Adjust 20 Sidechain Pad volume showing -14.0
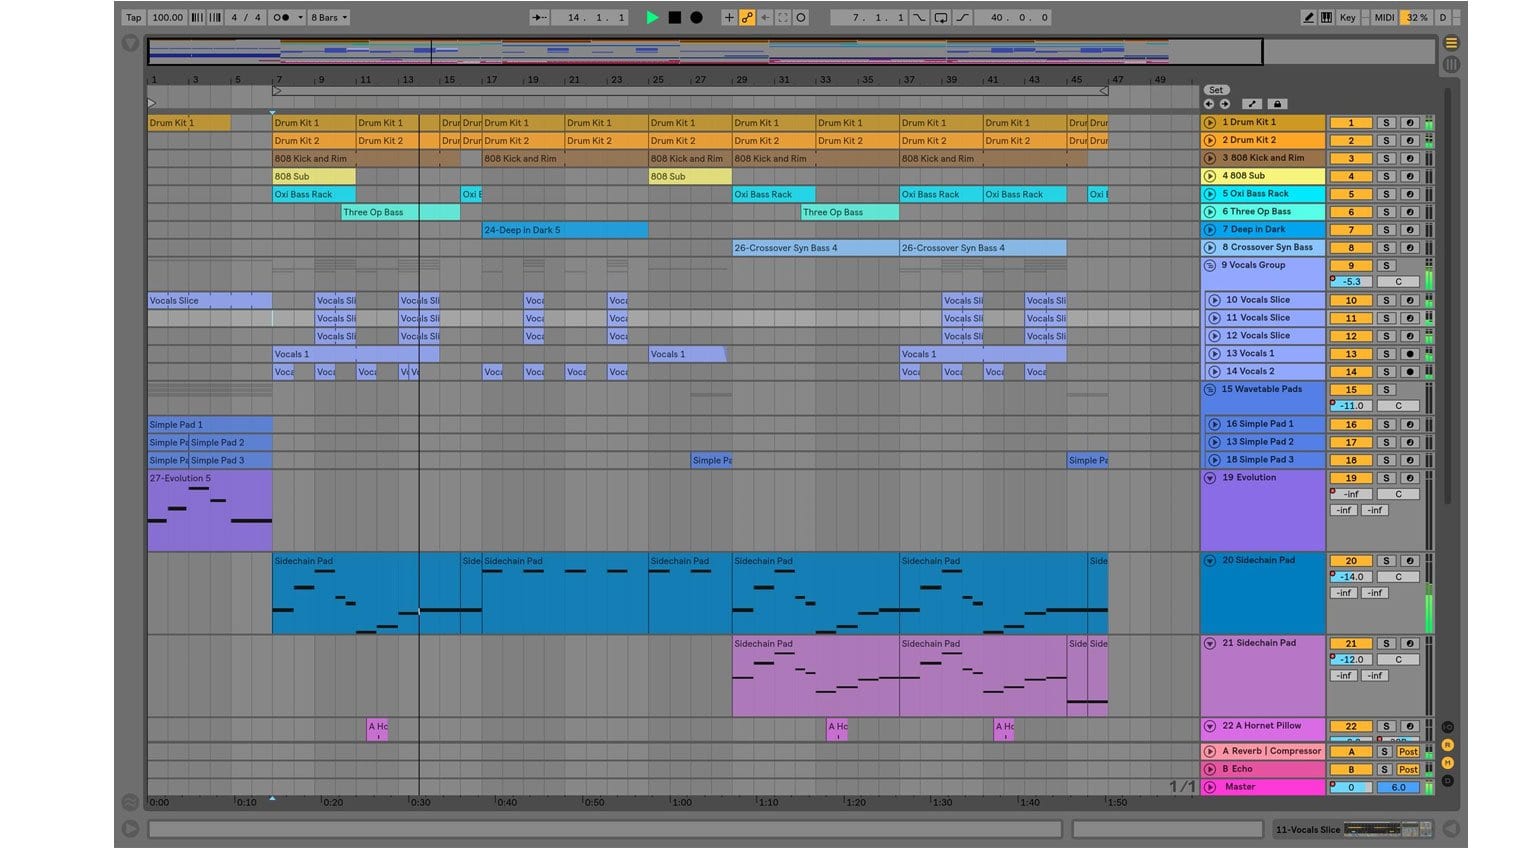 pos(1351,577)
